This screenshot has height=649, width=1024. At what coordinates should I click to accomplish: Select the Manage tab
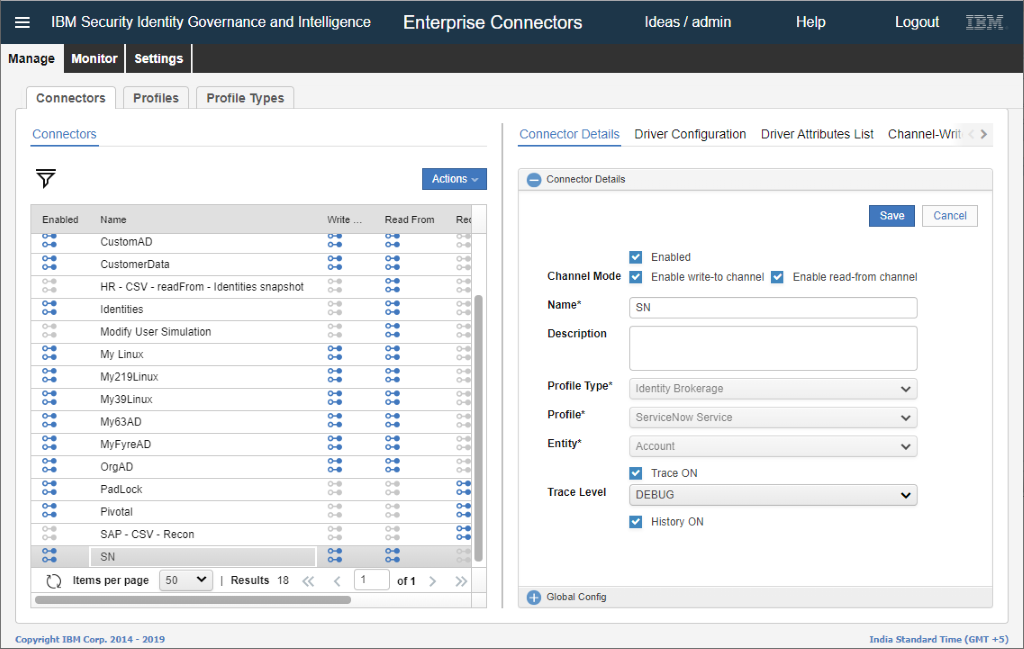pyautogui.click(x=31, y=59)
